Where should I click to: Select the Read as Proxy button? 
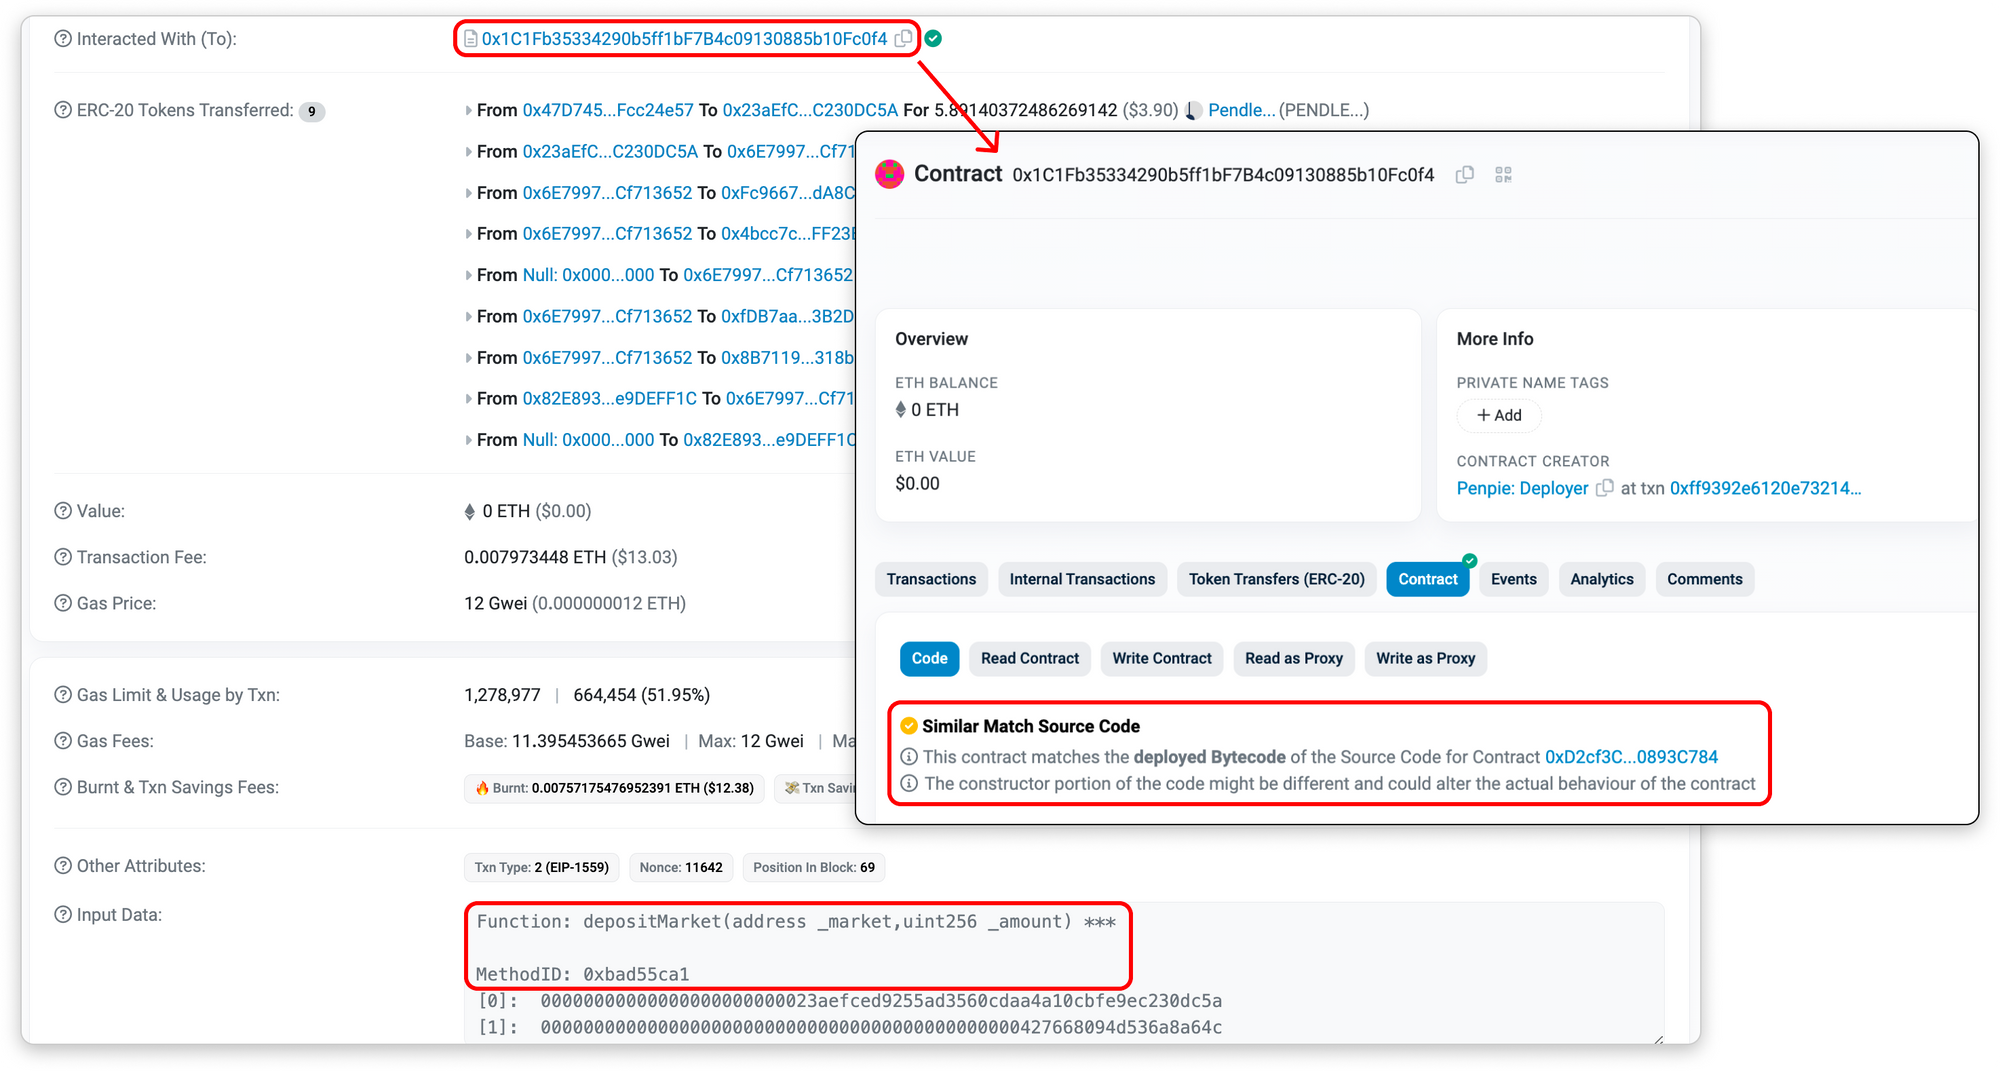click(x=1293, y=658)
